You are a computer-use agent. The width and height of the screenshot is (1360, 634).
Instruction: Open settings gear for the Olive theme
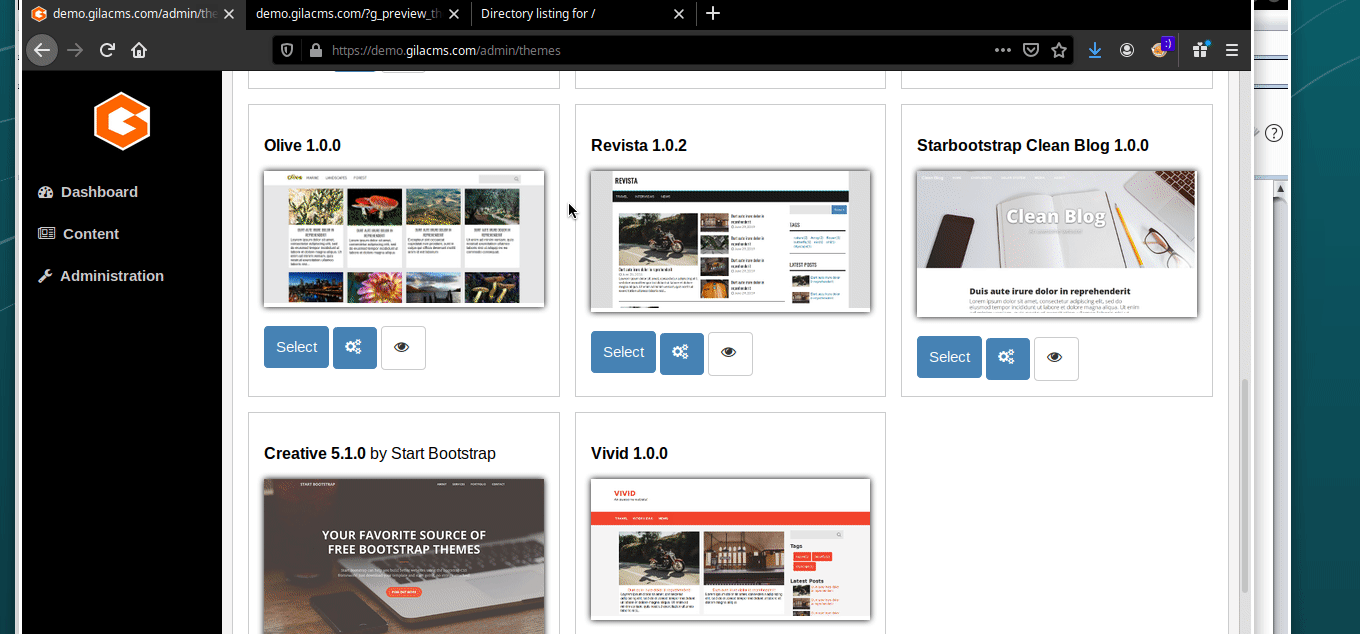coord(354,347)
